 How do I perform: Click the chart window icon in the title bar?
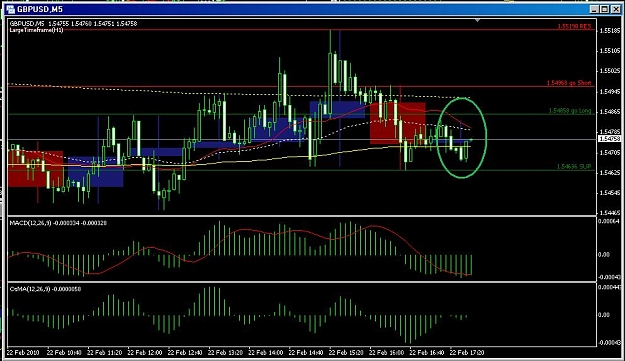click(x=11, y=9)
